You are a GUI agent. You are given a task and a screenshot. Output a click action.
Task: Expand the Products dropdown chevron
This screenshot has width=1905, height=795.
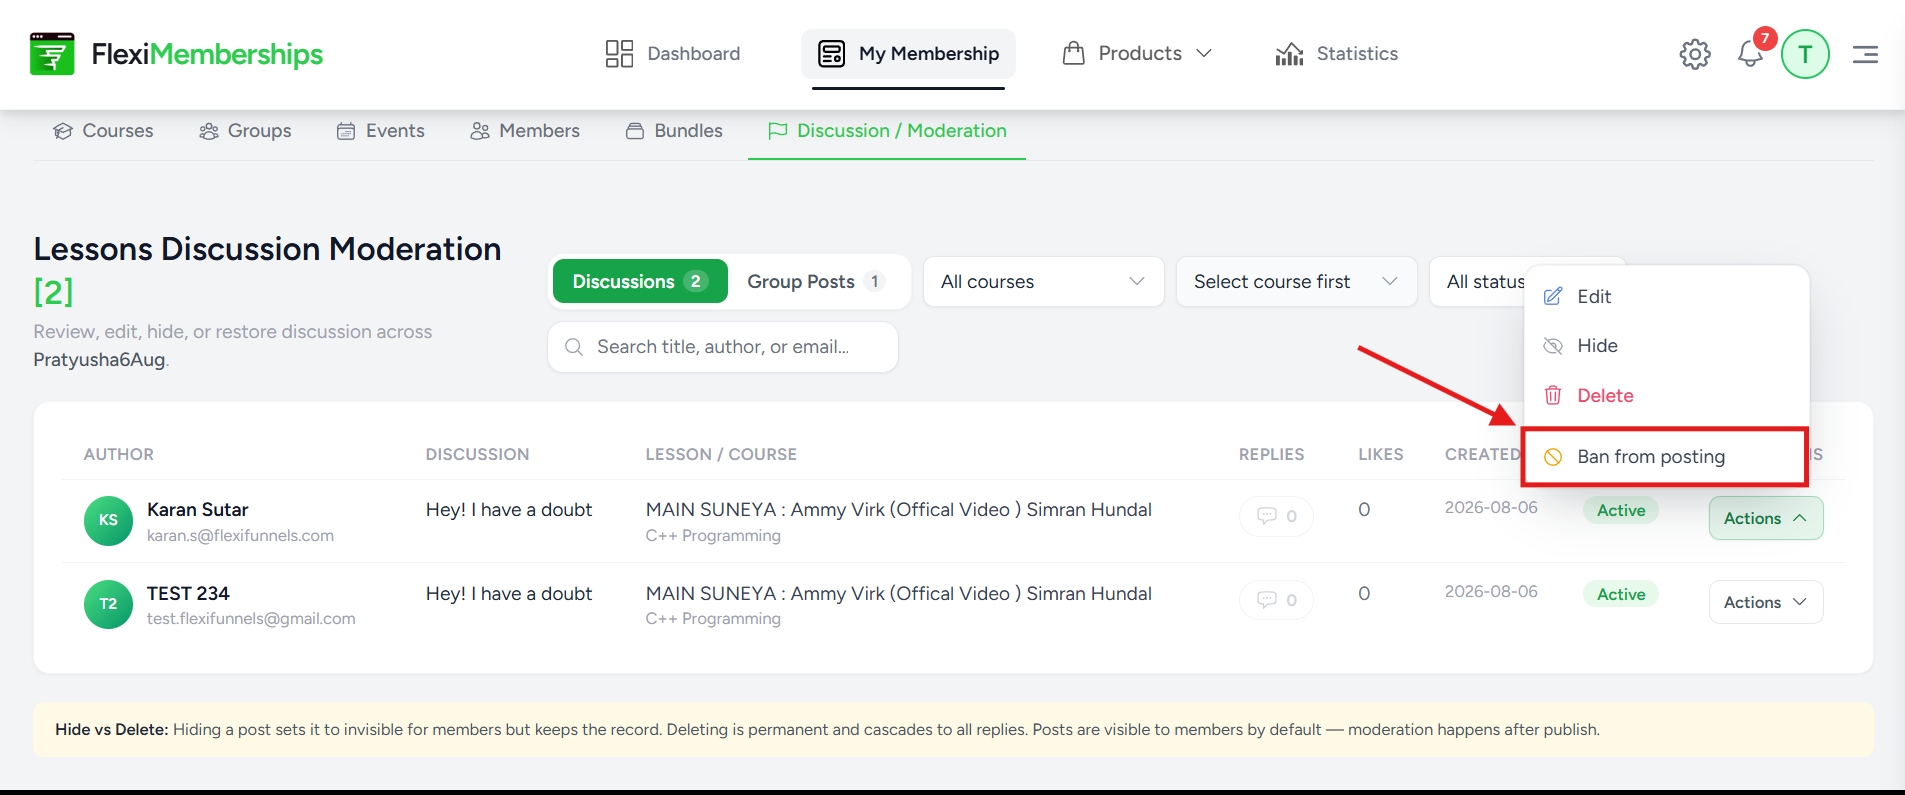[1204, 53]
